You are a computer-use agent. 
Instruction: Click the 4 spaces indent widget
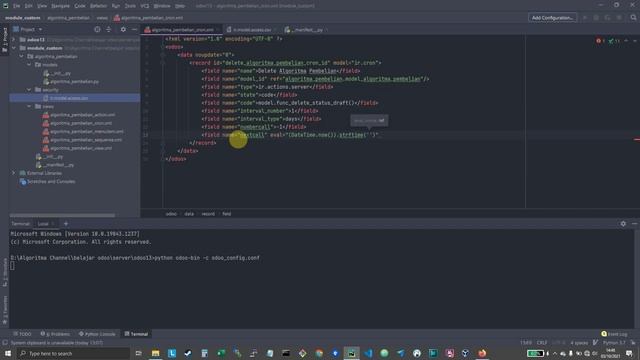(579, 343)
